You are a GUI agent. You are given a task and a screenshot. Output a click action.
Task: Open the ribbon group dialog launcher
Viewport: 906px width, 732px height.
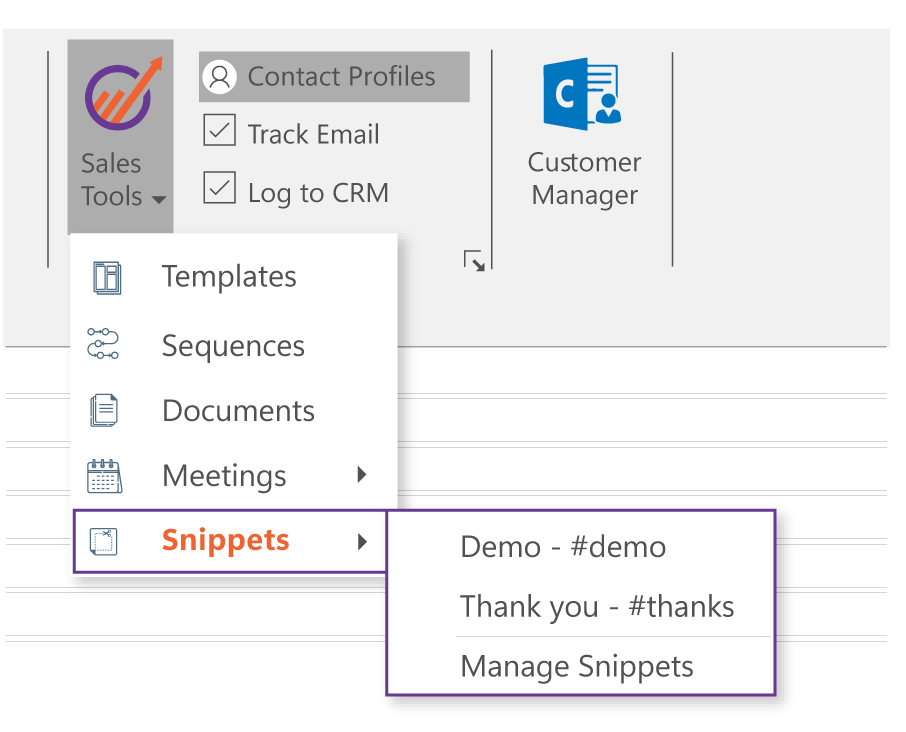[x=474, y=262]
